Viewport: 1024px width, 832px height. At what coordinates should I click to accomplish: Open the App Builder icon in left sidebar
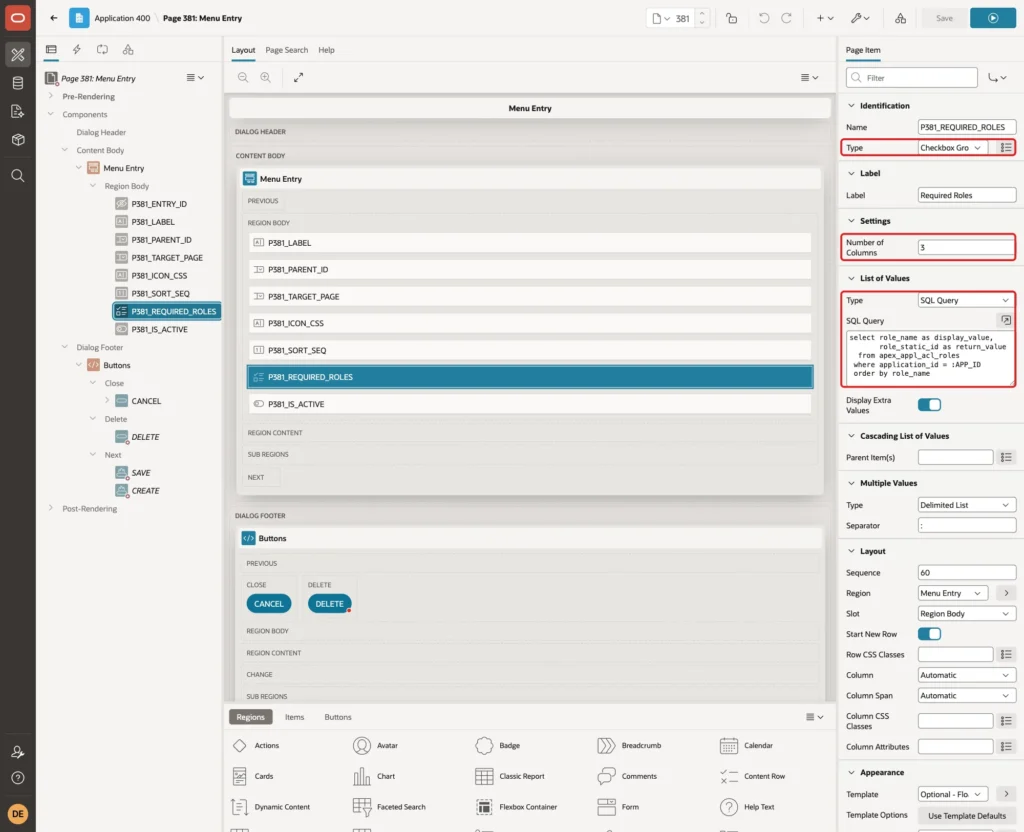pos(18,54)
